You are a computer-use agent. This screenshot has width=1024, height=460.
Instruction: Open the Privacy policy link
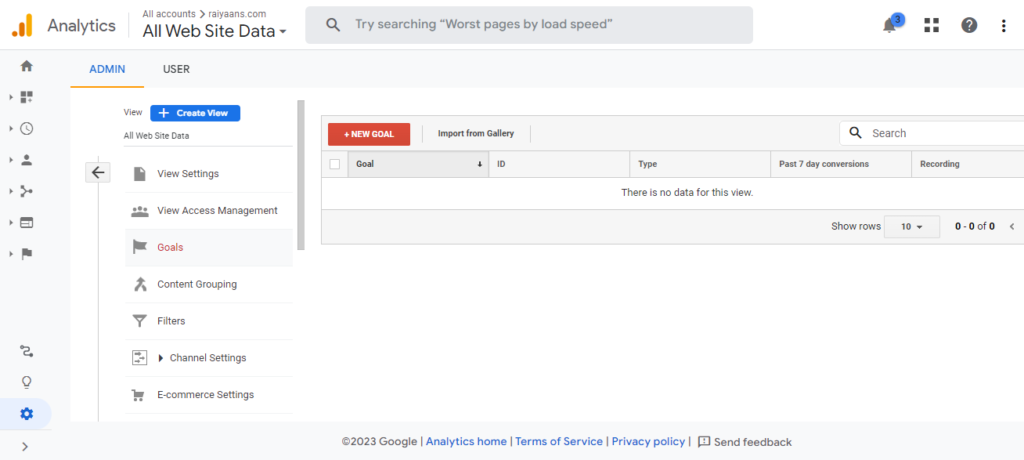point(648,442)
